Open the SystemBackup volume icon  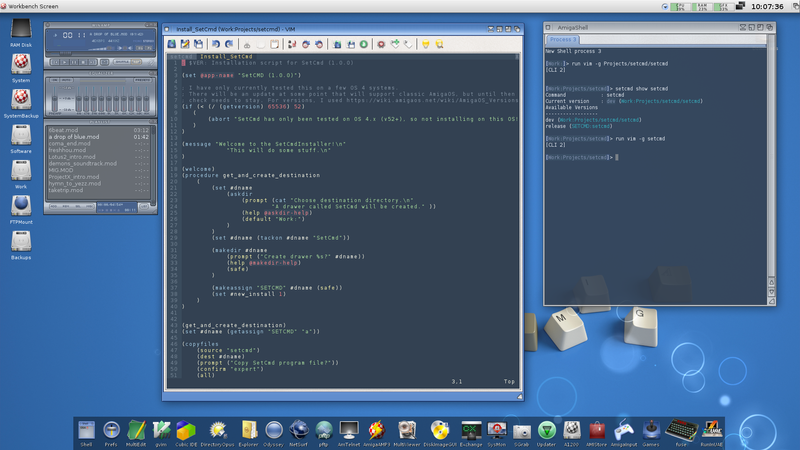21,101
